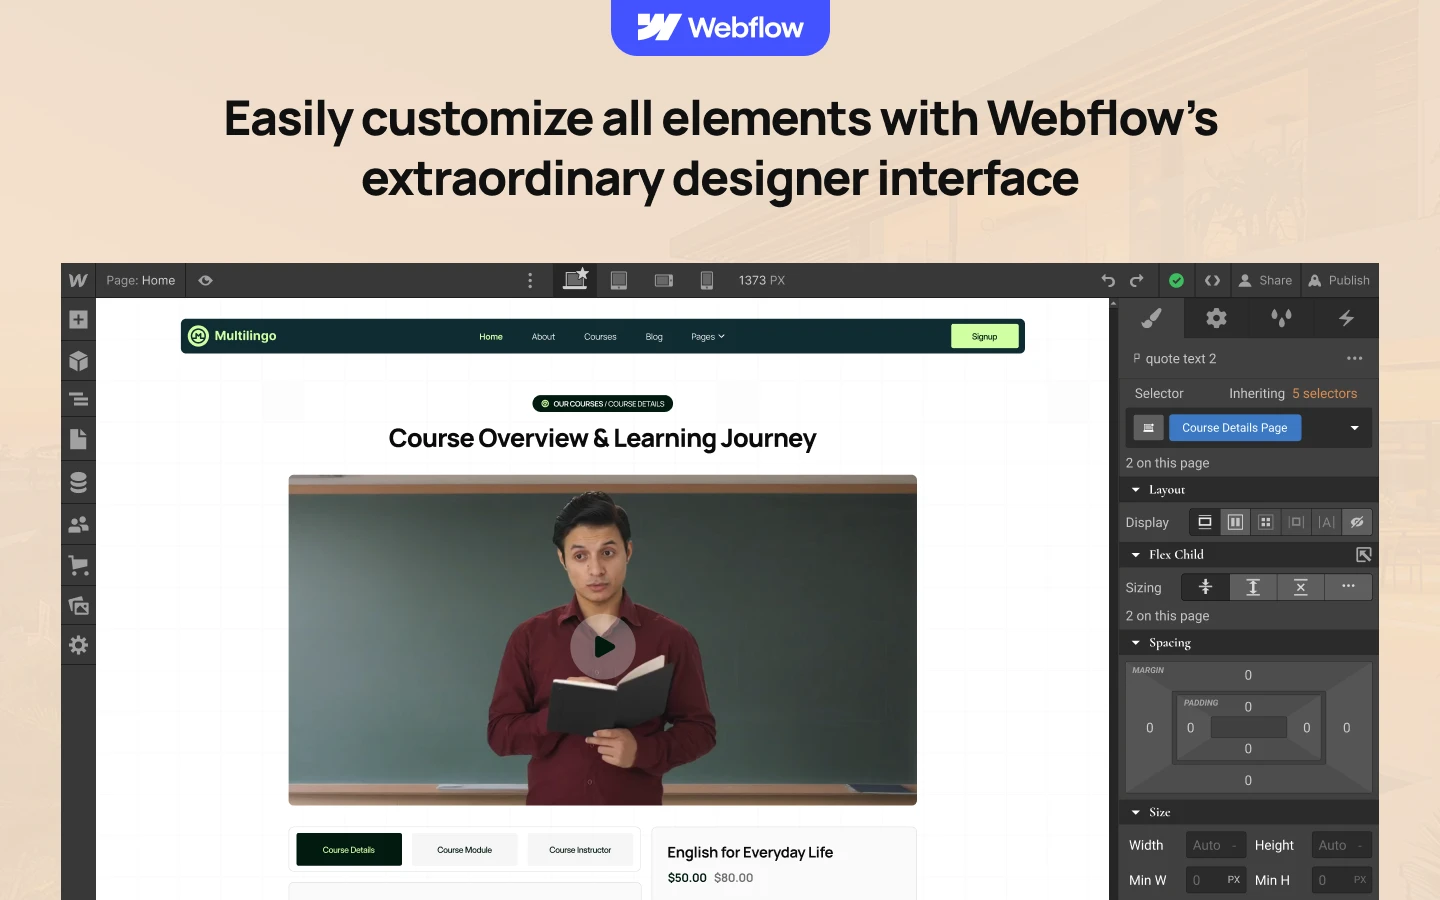Viewport: 1440px width, 900px height.
Task: Set display to none (hidden eye)
Action: (x=1357, y=522)
